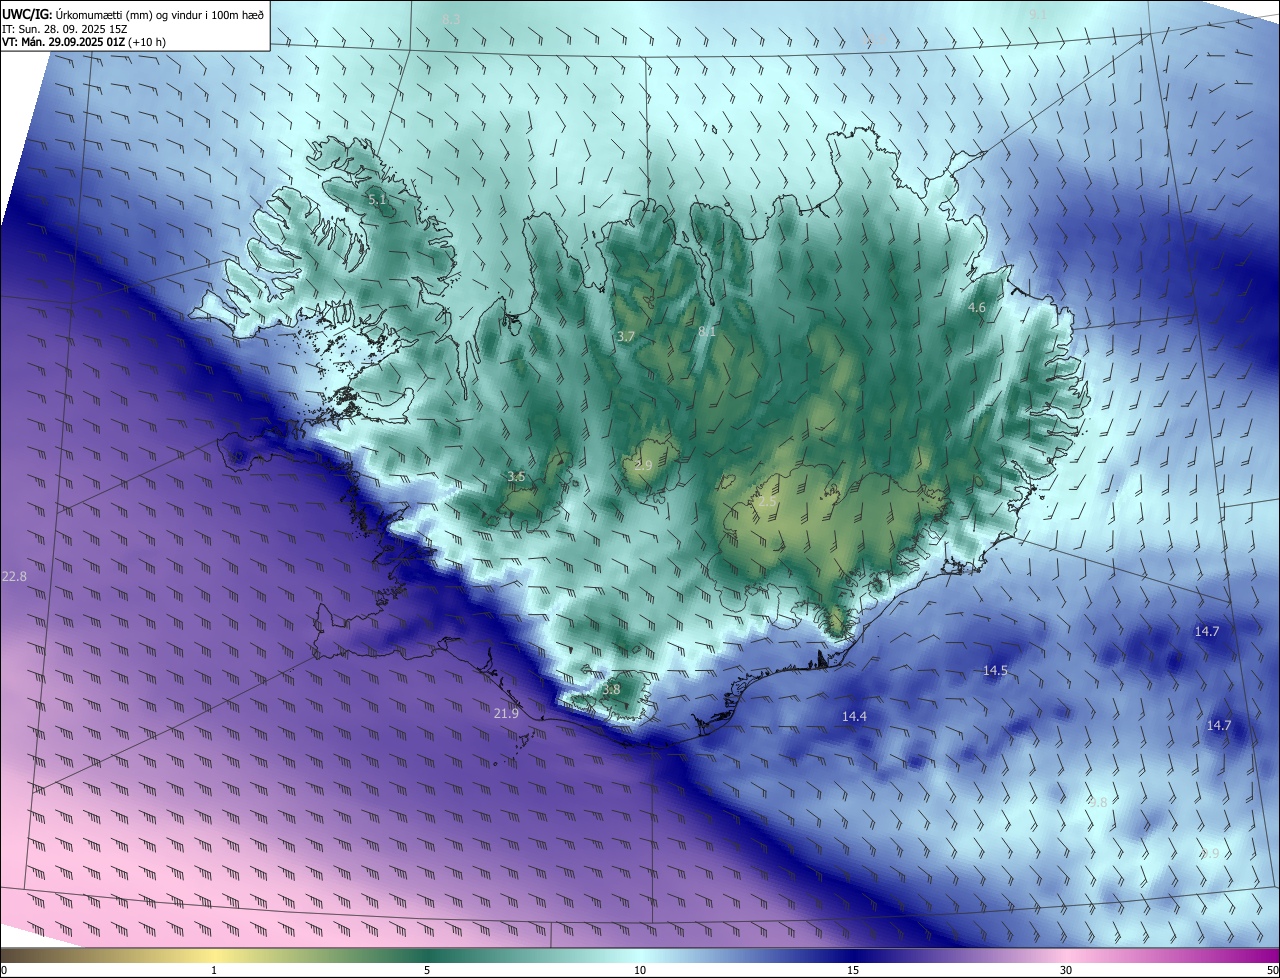This screenshot has height=978, width=1280.
Task: Click the 3.8 value label
Action: point(612,689)
